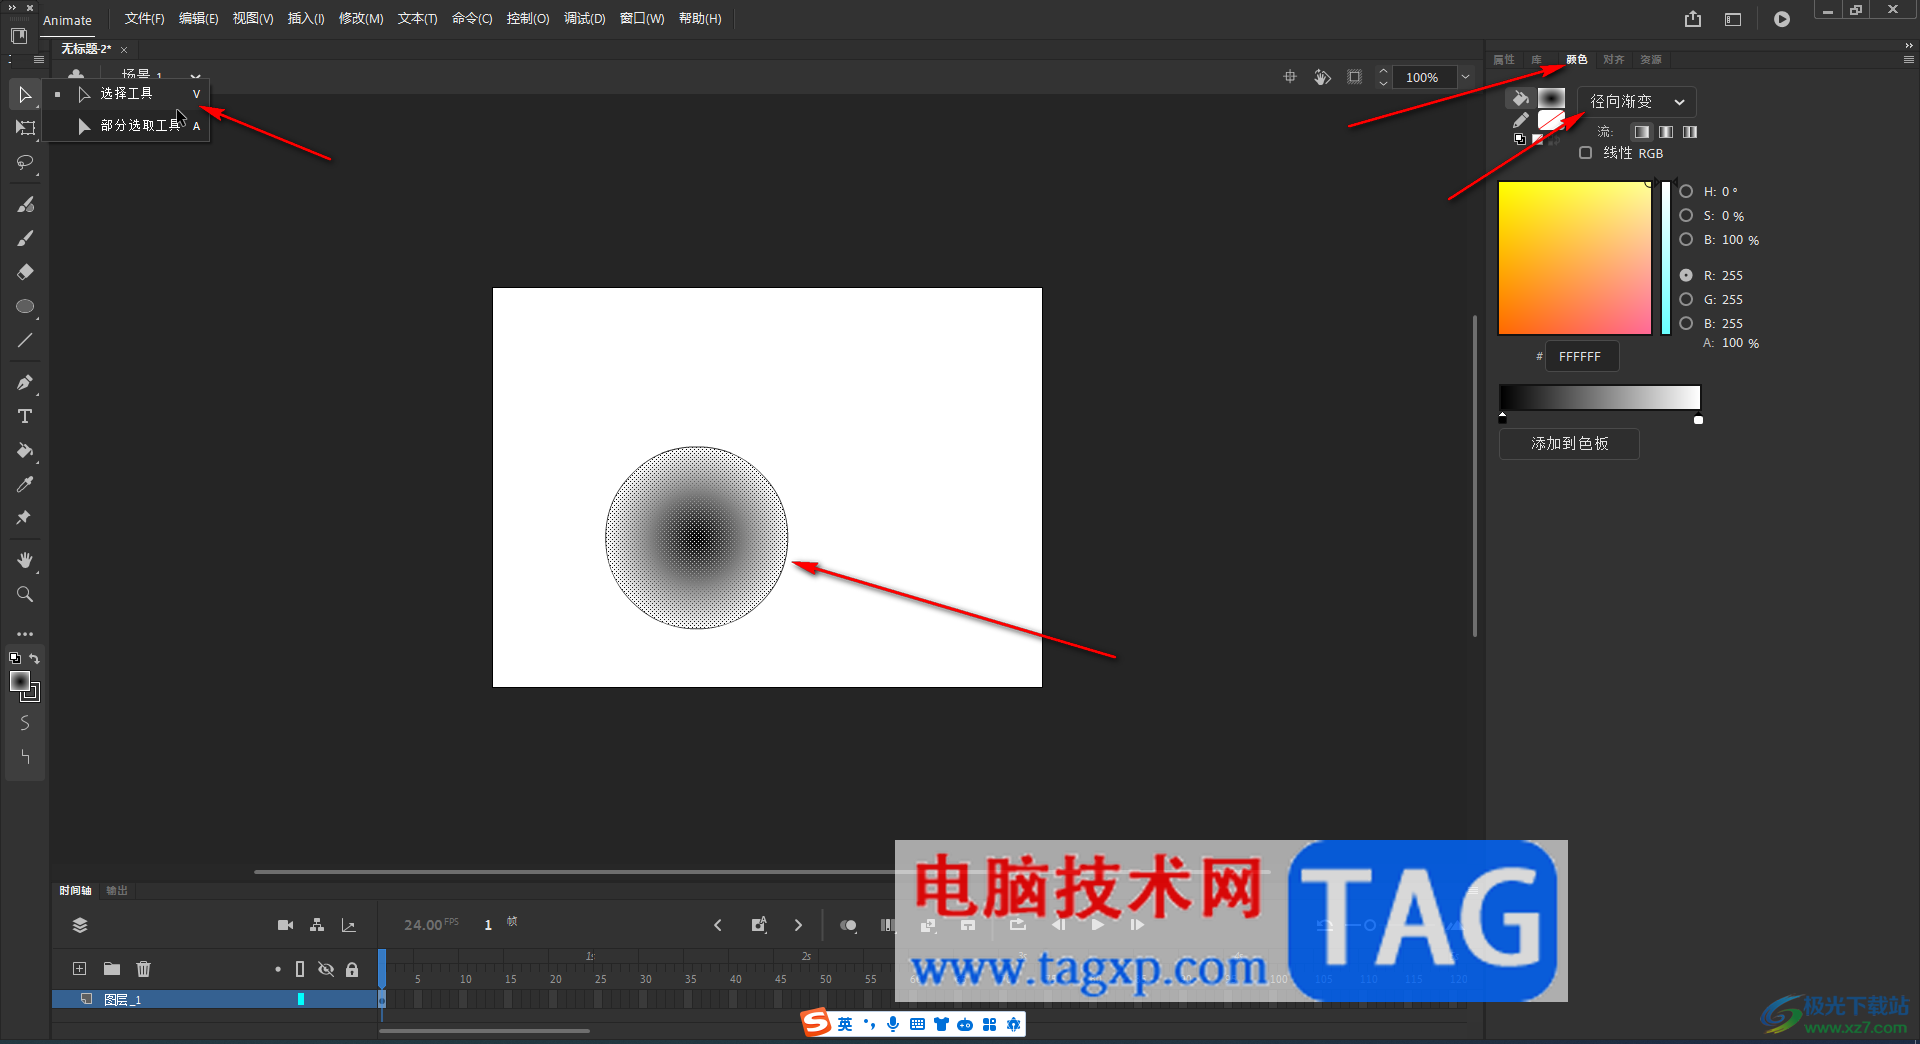This screenshot has height=1044, width=1920.
Task: Go to the previous keyframe arrow
Action: click(x=718, y=925)
